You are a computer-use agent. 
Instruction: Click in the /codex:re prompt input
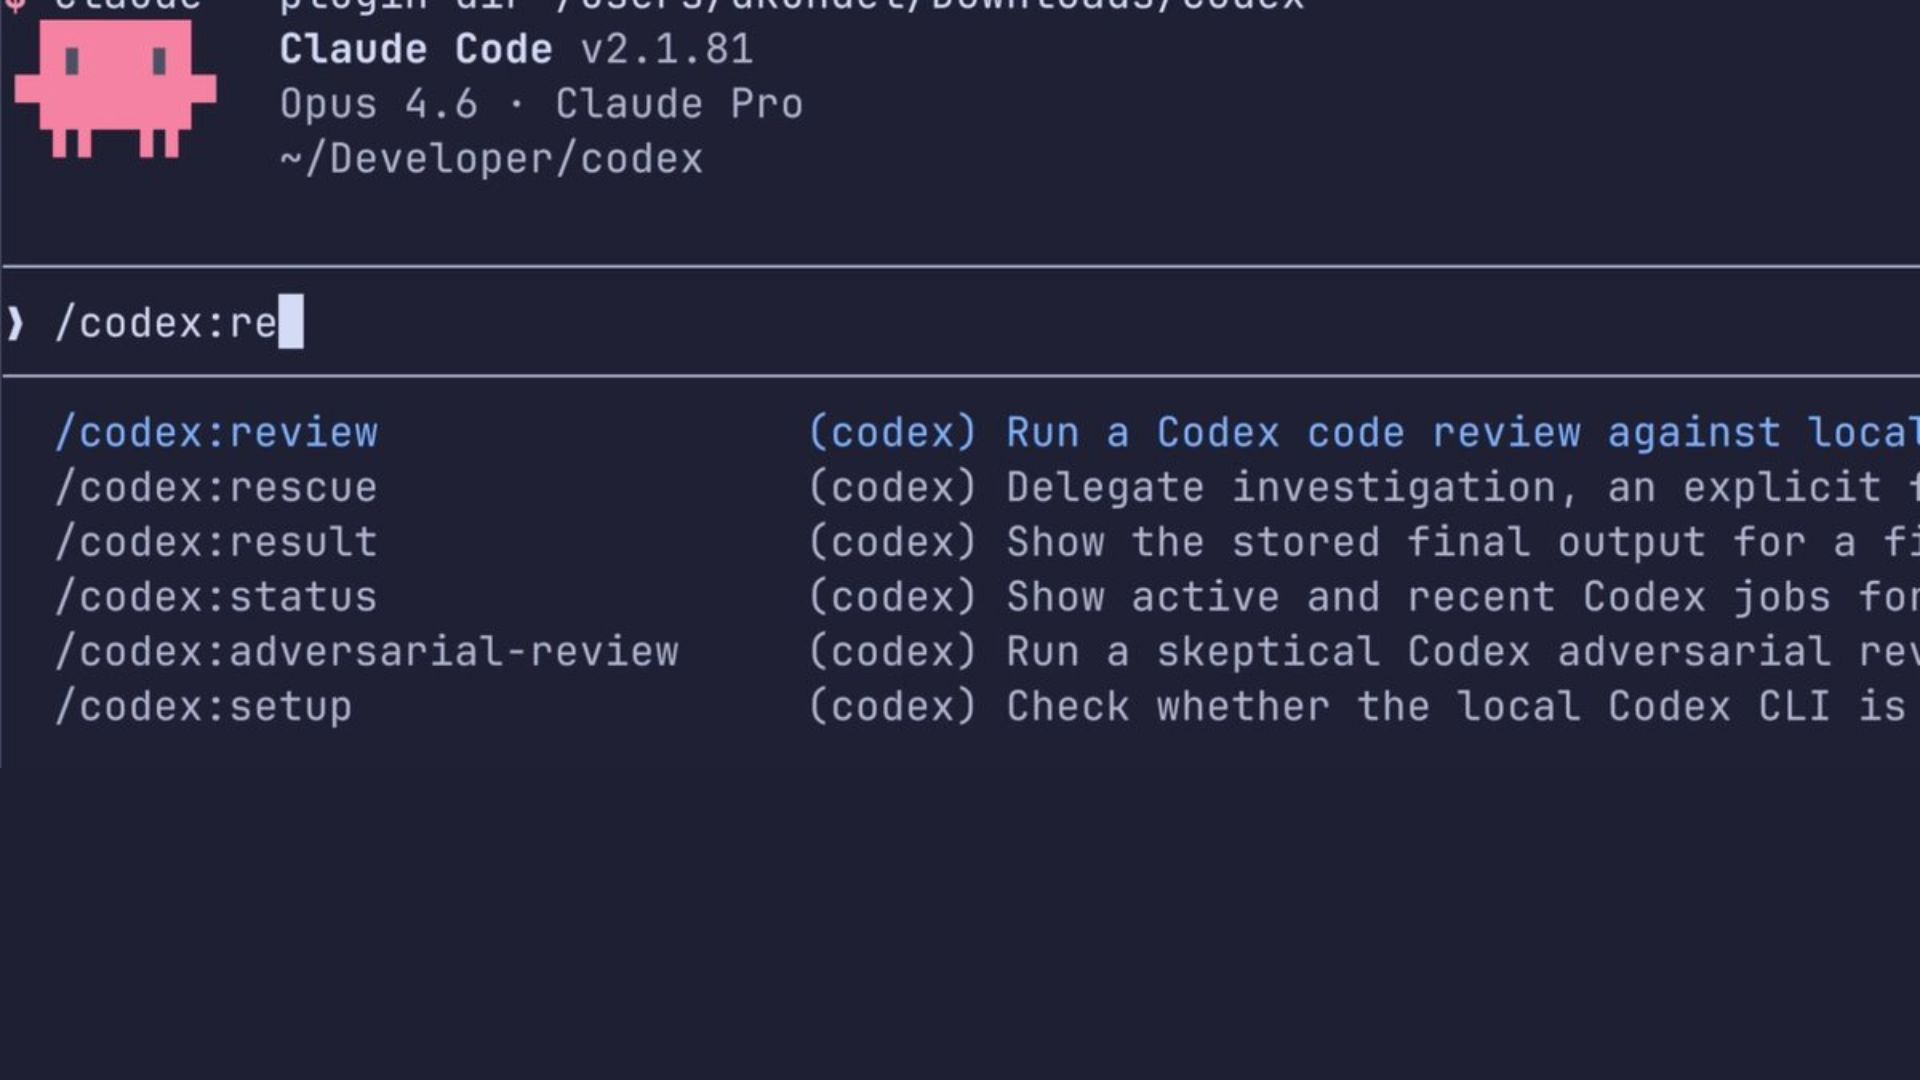coord(167,323)
